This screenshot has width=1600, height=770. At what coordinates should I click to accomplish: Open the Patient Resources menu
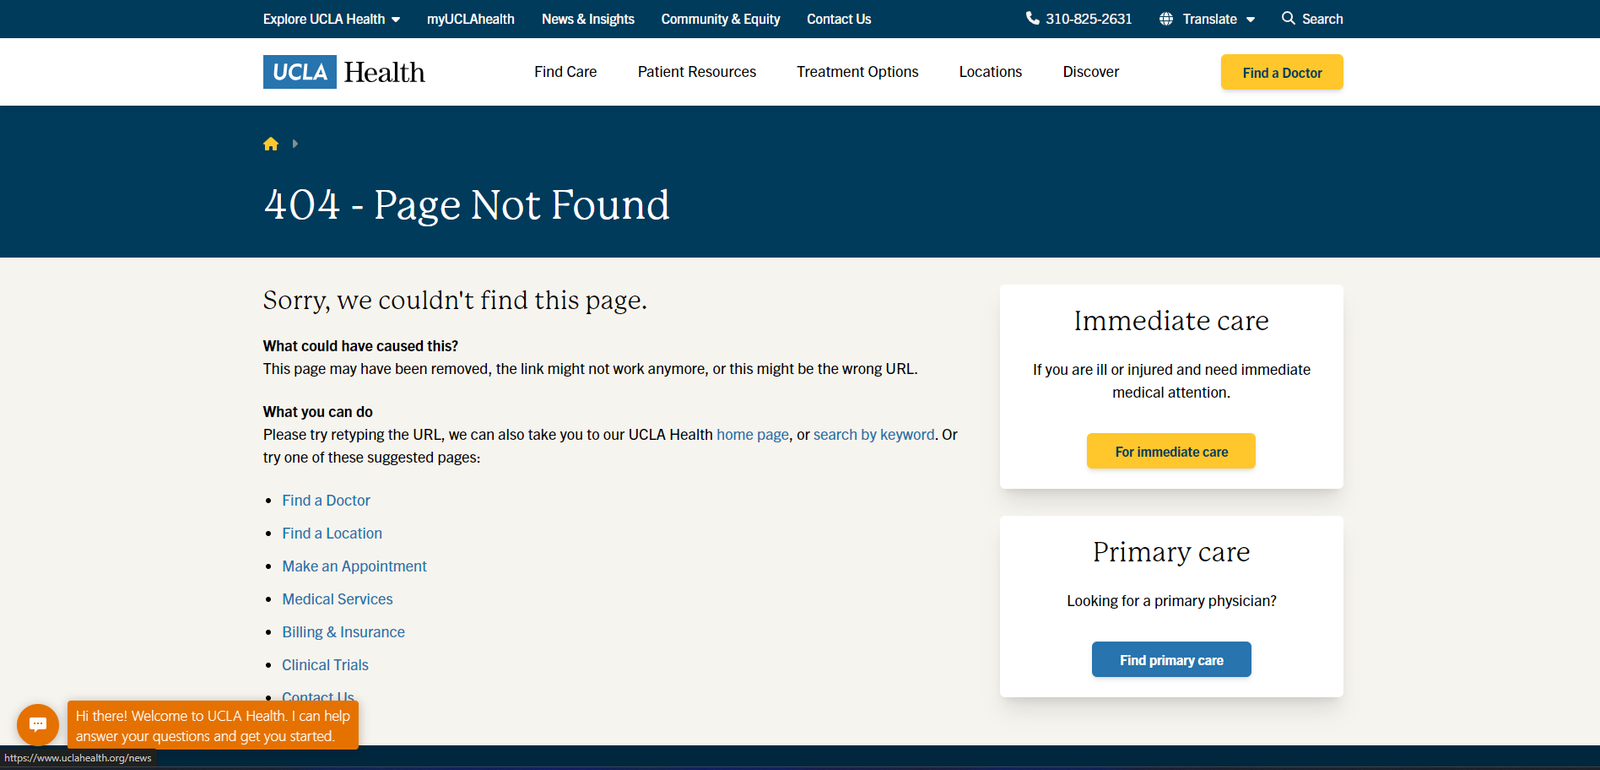coord(696,72)
